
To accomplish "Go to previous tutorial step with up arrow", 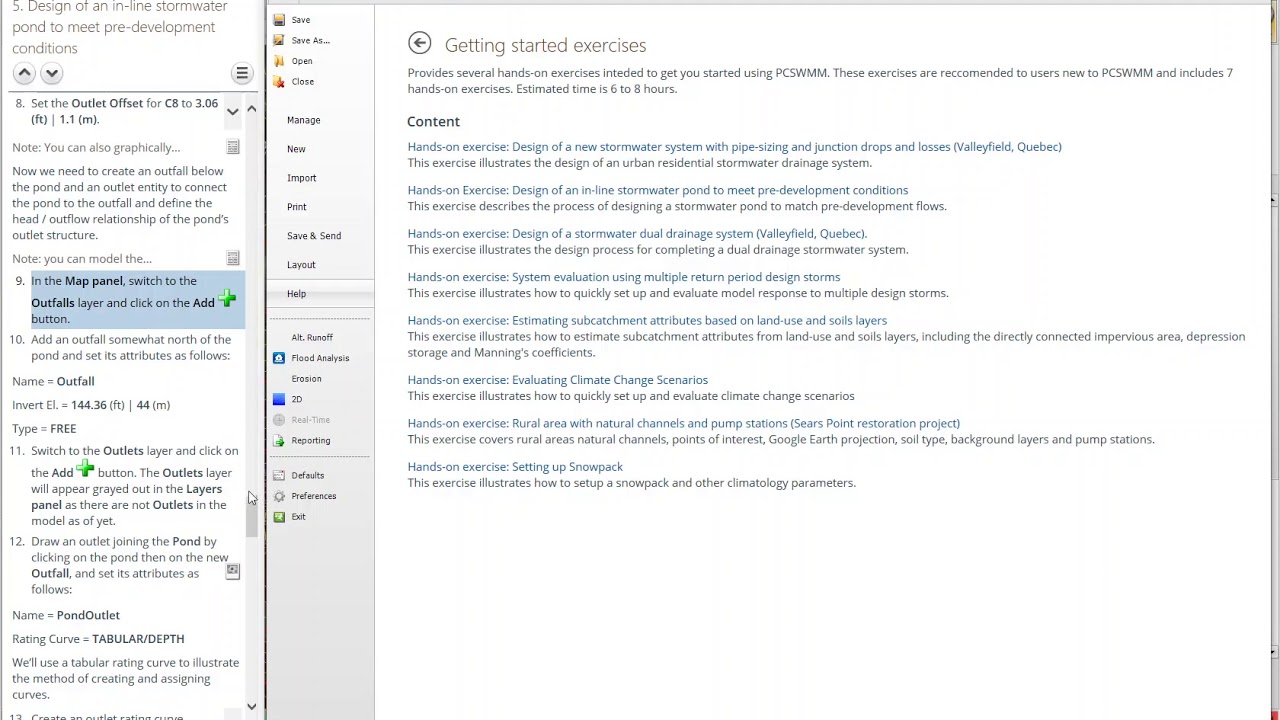I will tap(24, 73).
